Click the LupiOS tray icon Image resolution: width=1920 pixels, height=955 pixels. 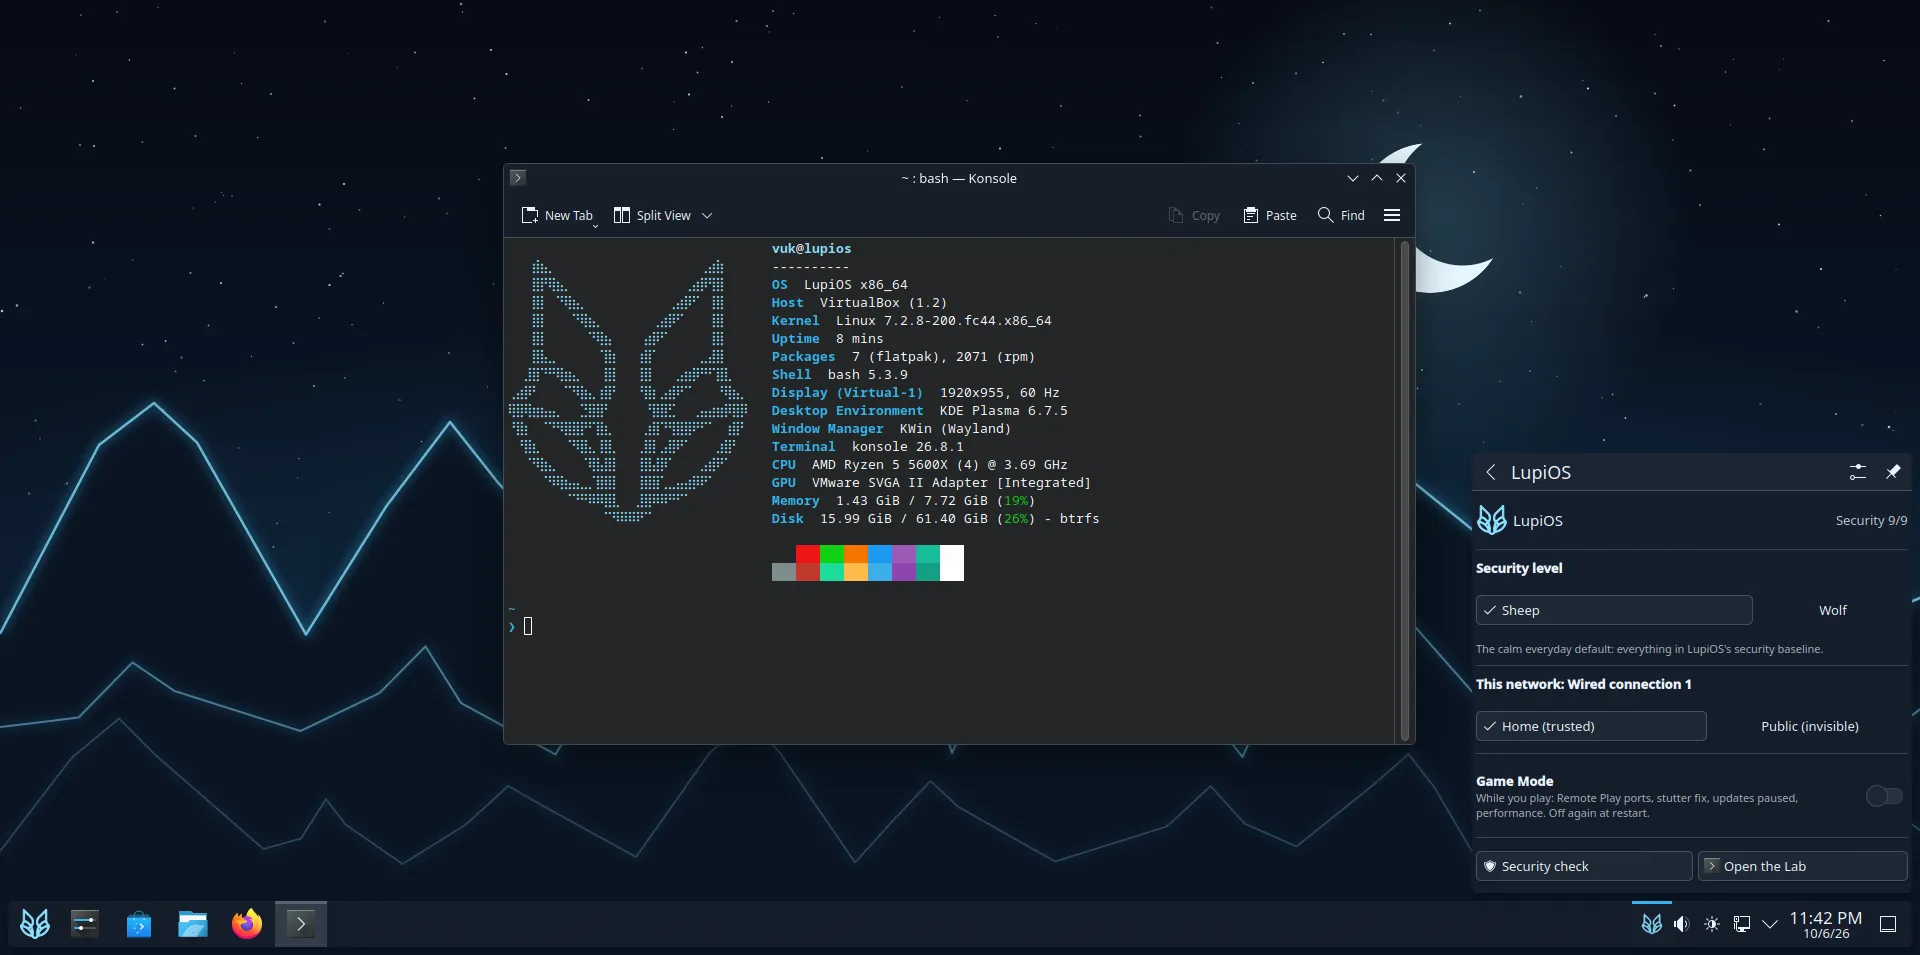click(1652, 924)
